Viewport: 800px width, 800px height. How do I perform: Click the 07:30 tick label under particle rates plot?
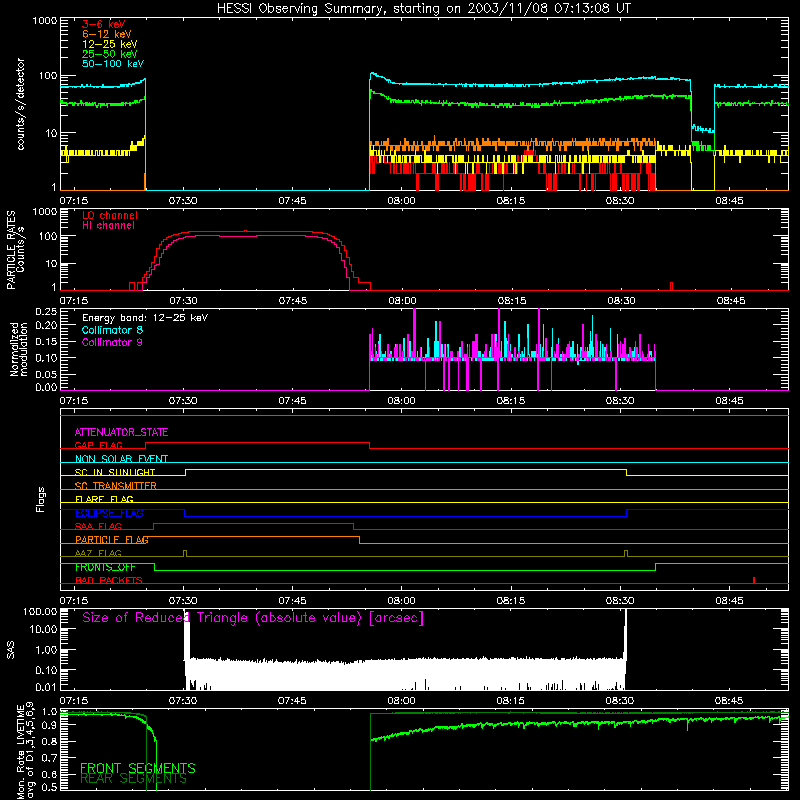point(183,301)
